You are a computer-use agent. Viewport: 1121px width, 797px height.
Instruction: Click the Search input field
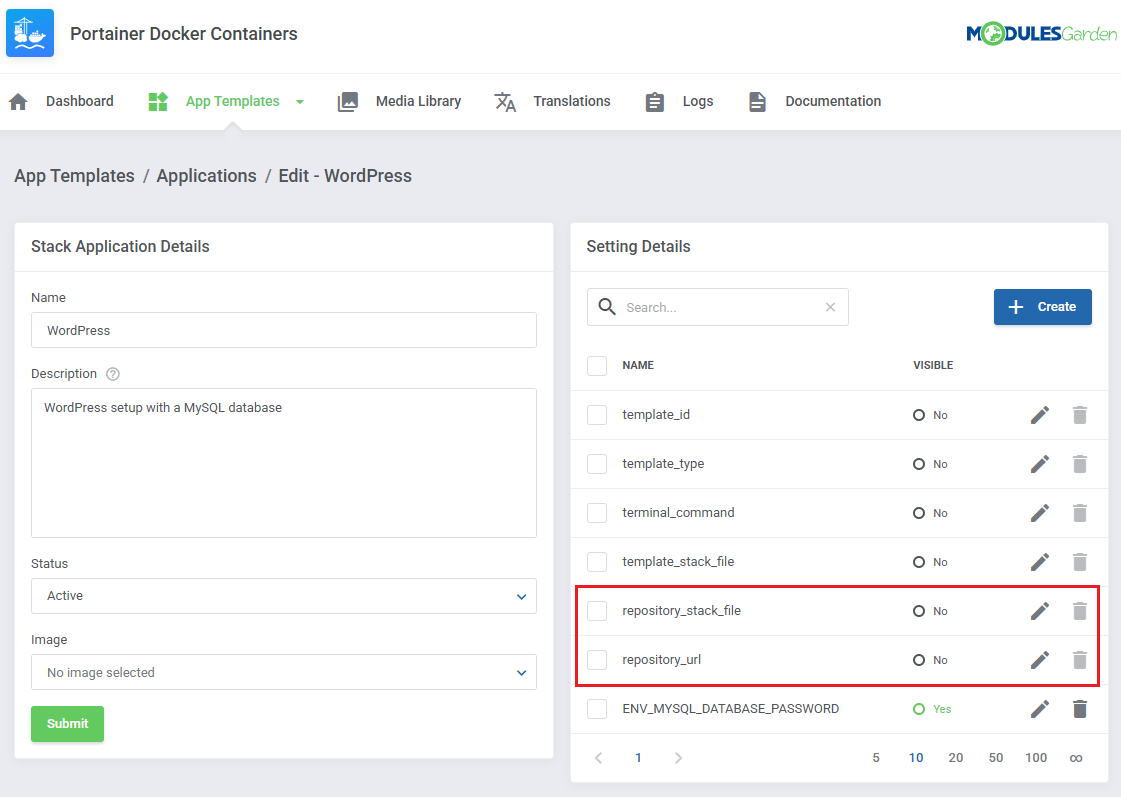718,307
